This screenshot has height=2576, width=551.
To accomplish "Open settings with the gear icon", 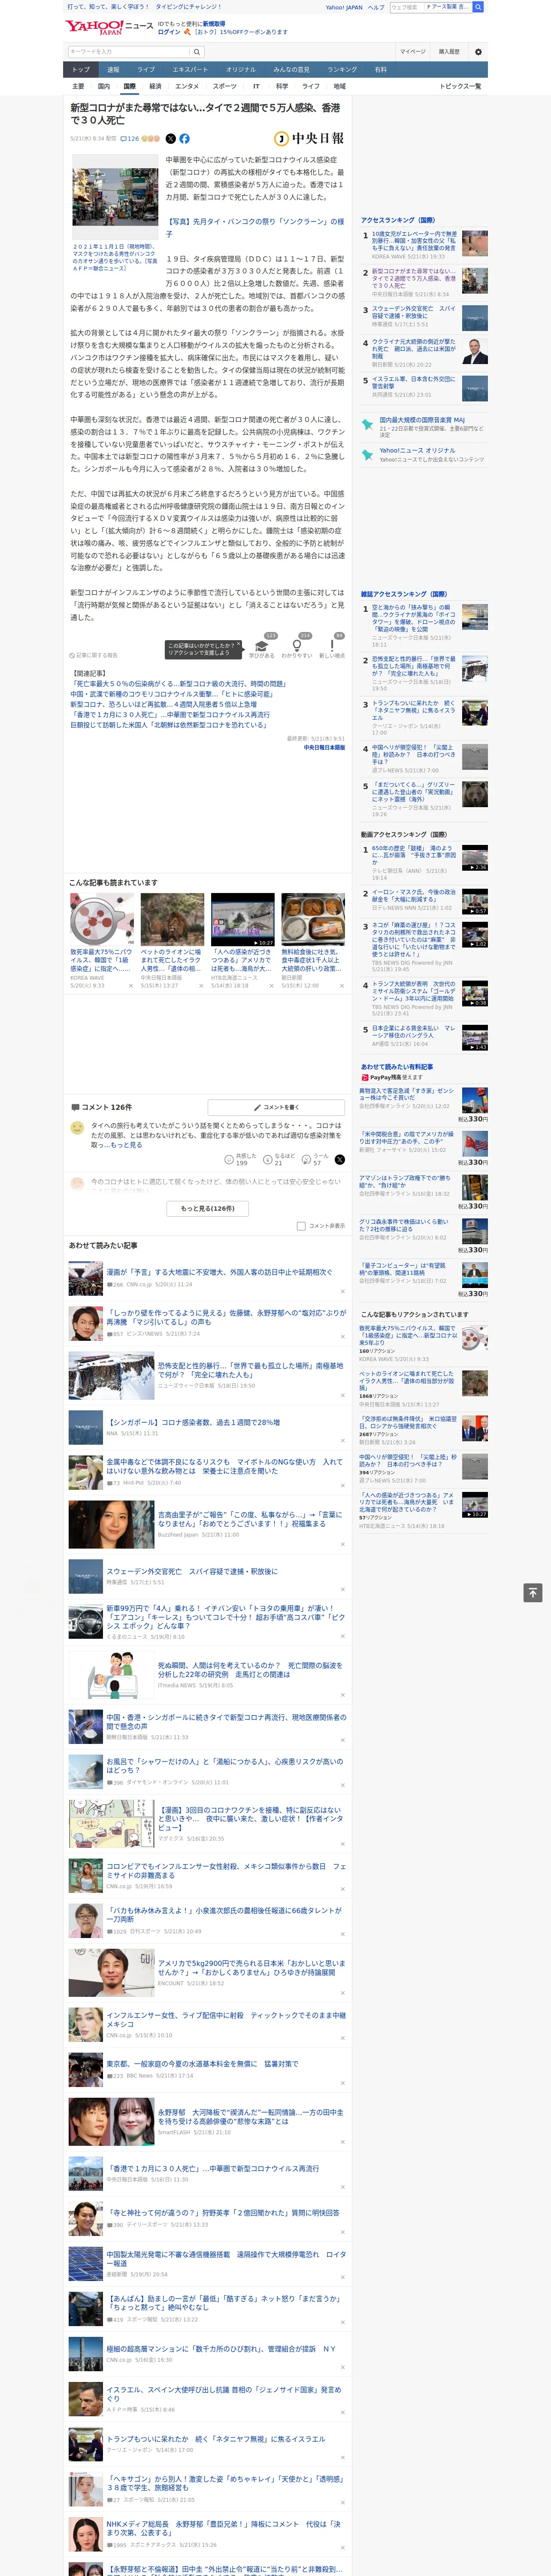I will click(x=478, y=52).
